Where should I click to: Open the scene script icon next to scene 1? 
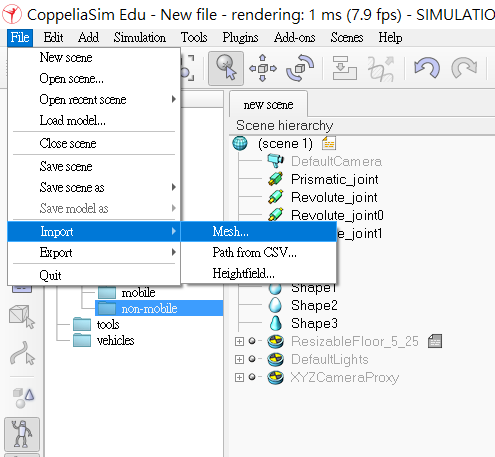click(x=329, y=143)
